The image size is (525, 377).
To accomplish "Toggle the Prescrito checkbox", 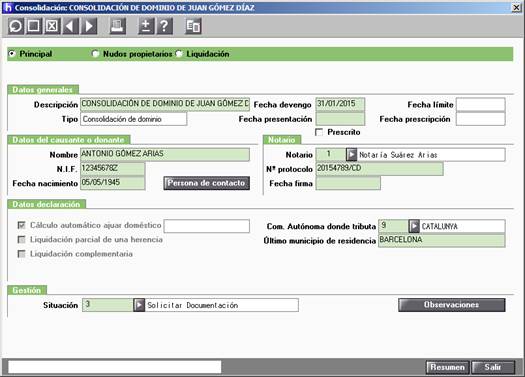I will click(x=319, y=132).
